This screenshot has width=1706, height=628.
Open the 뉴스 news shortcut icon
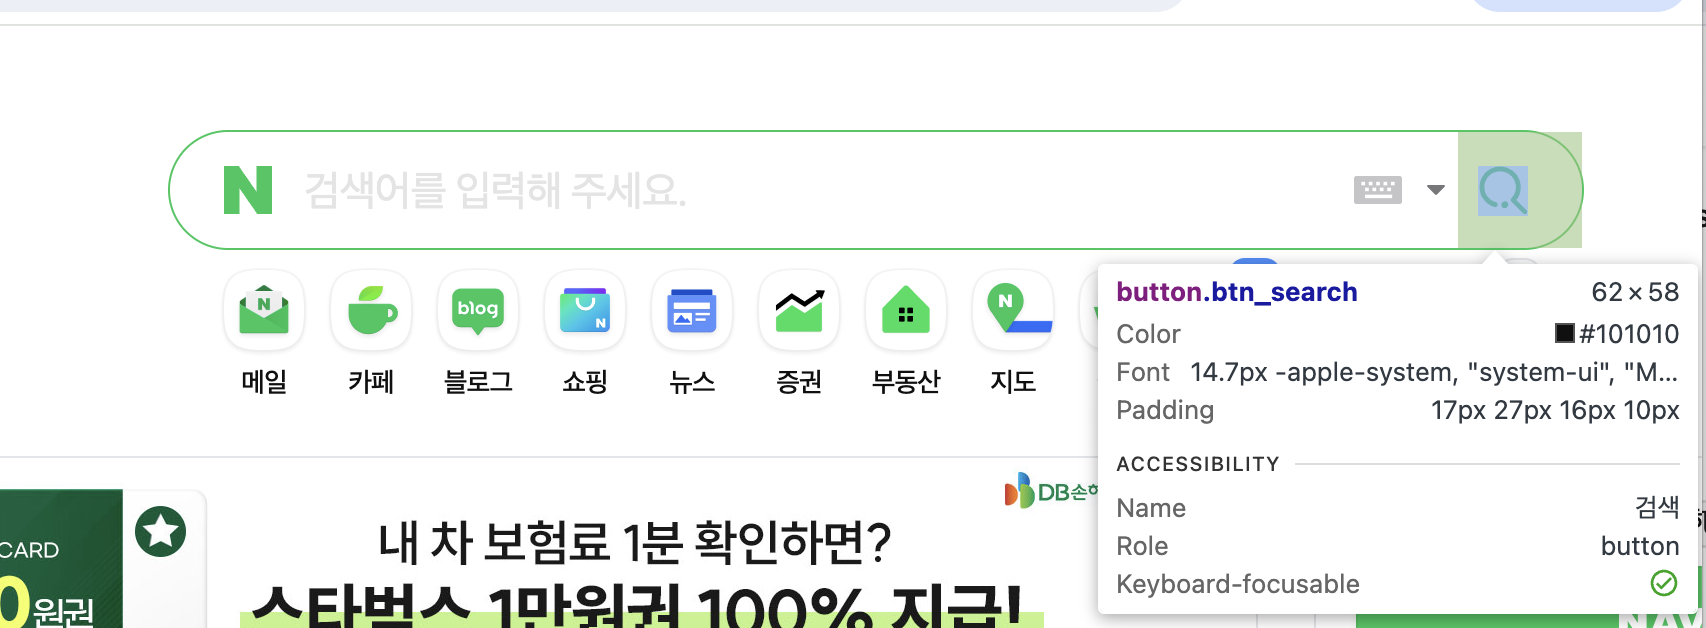[x=692, y=310]
